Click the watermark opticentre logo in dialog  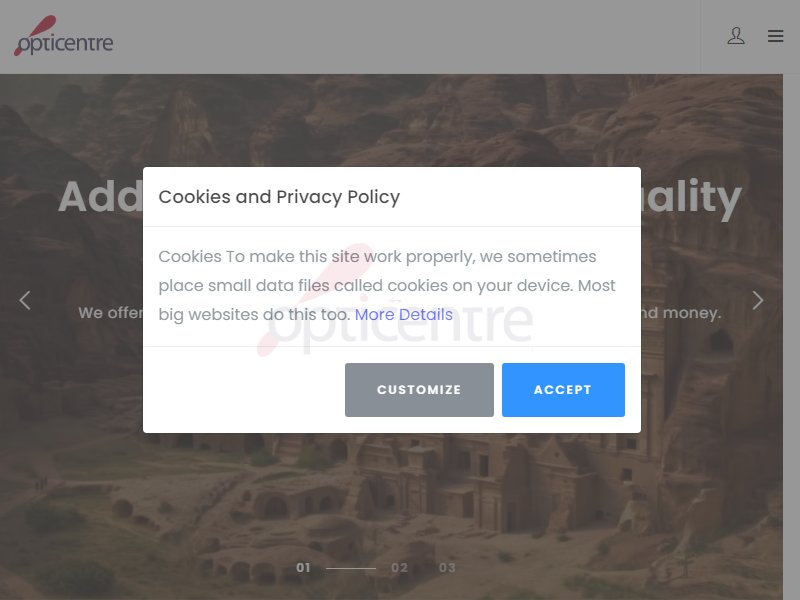tap(394, 301)
